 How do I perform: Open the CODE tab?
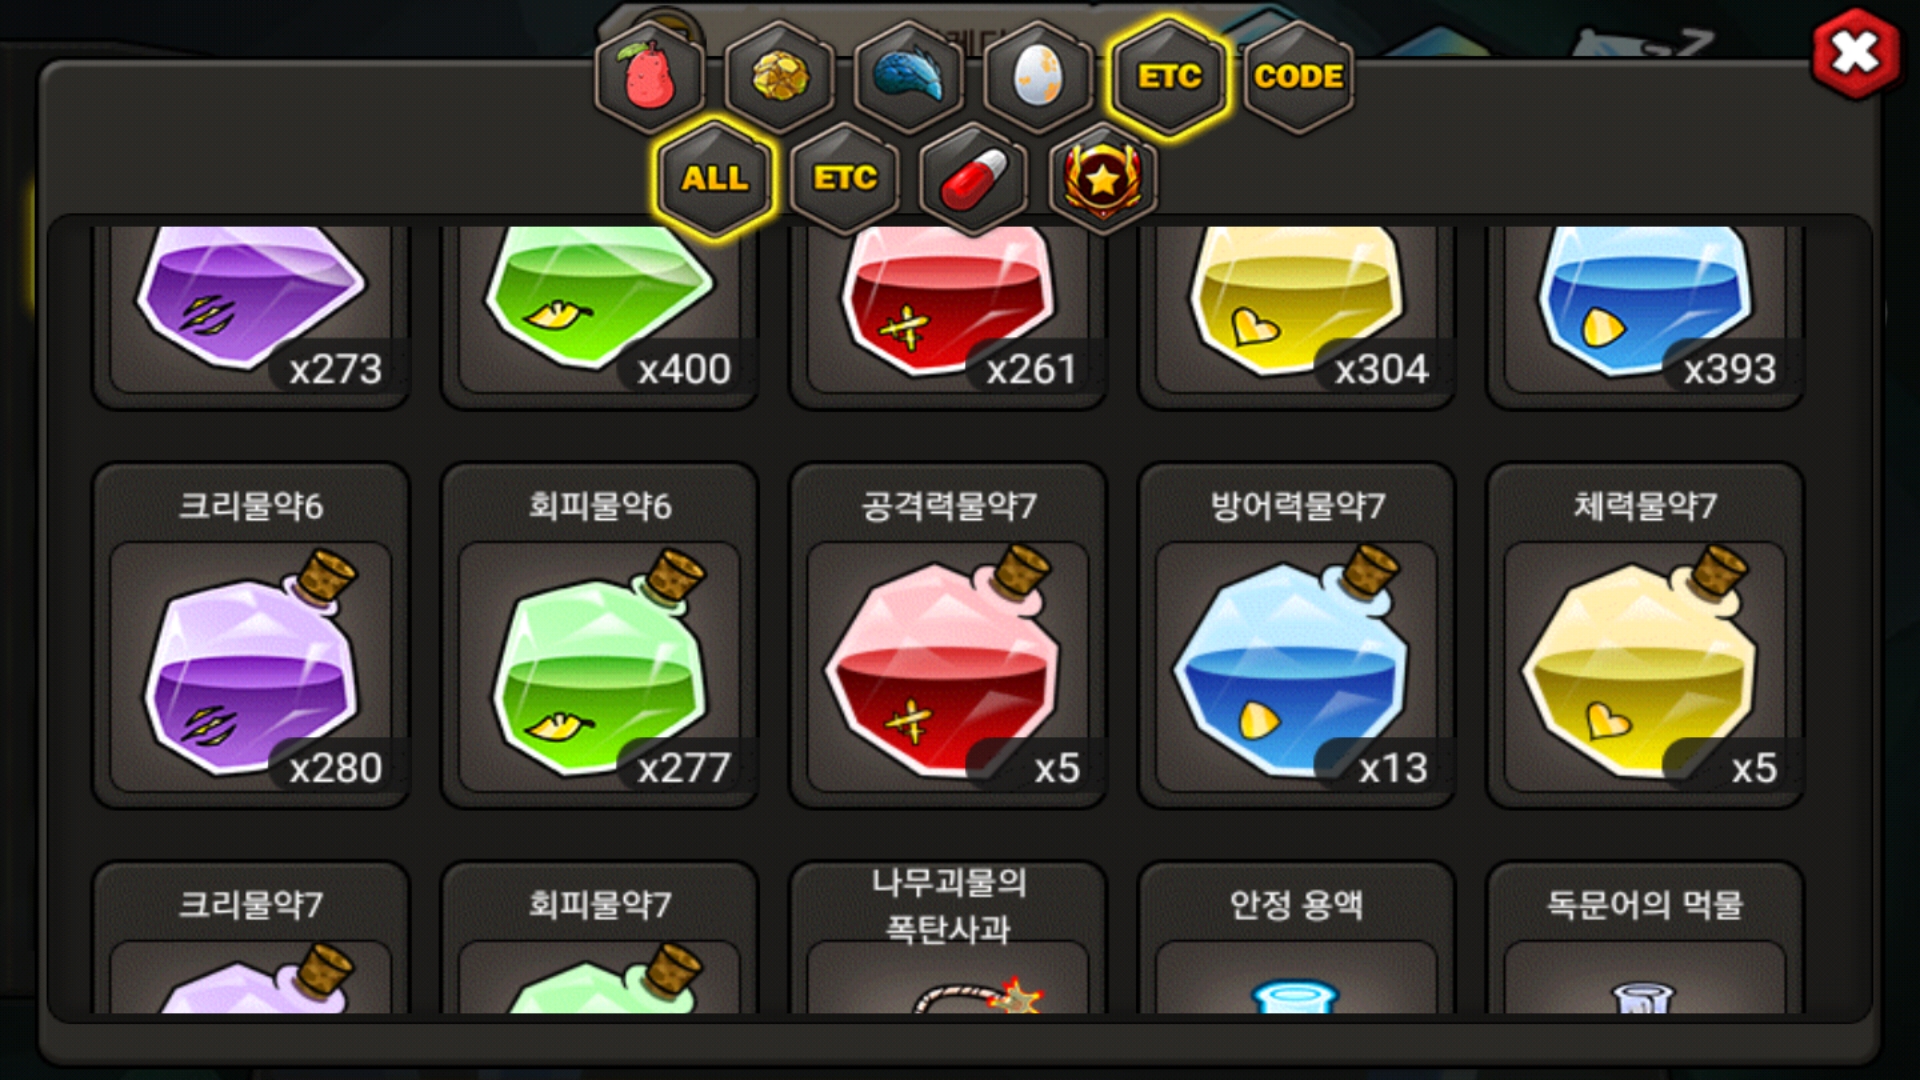tap(1298, 77)
